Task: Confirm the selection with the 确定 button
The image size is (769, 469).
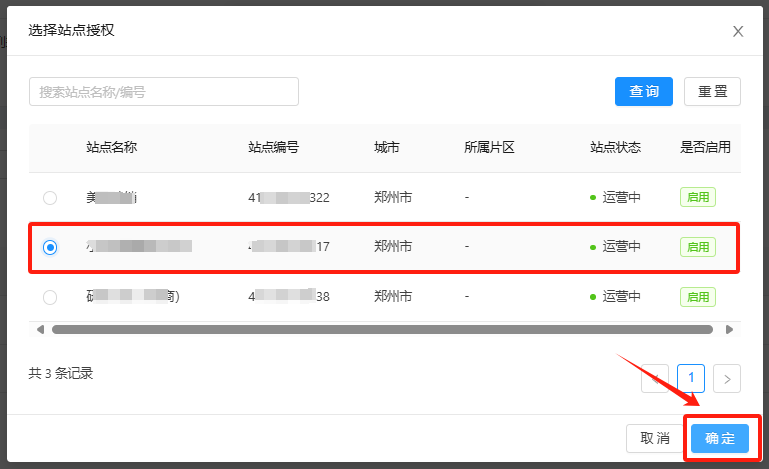Action: point(720,438)
